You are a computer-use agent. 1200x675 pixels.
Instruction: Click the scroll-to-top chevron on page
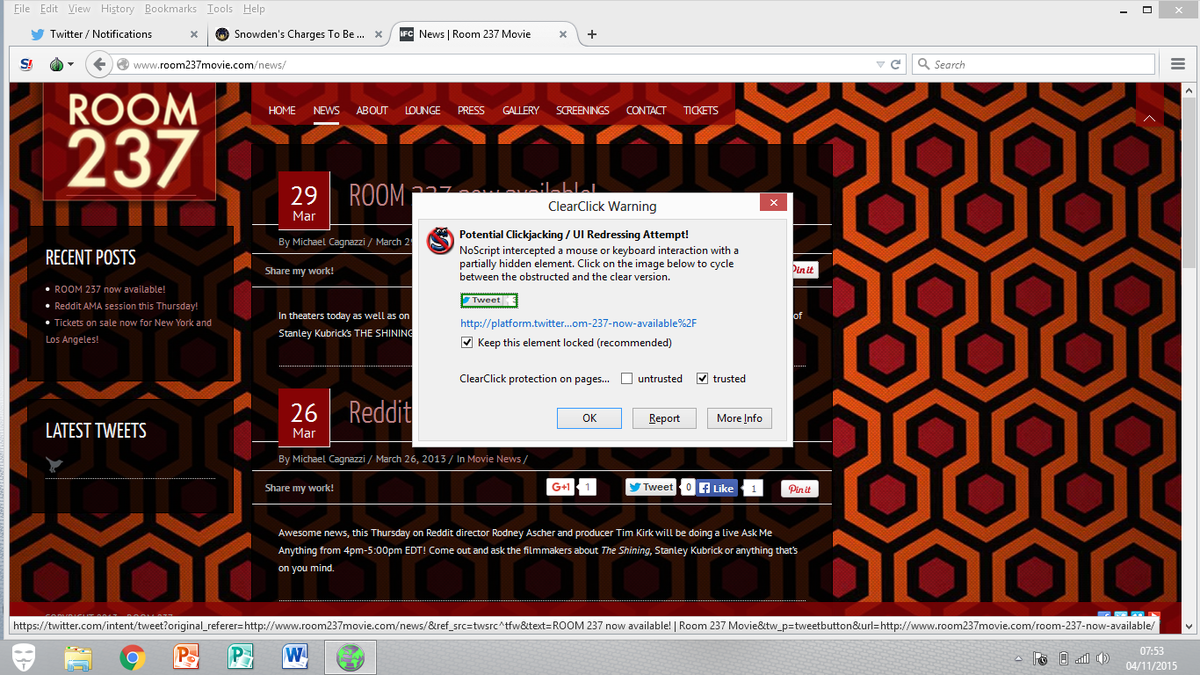1148,118
